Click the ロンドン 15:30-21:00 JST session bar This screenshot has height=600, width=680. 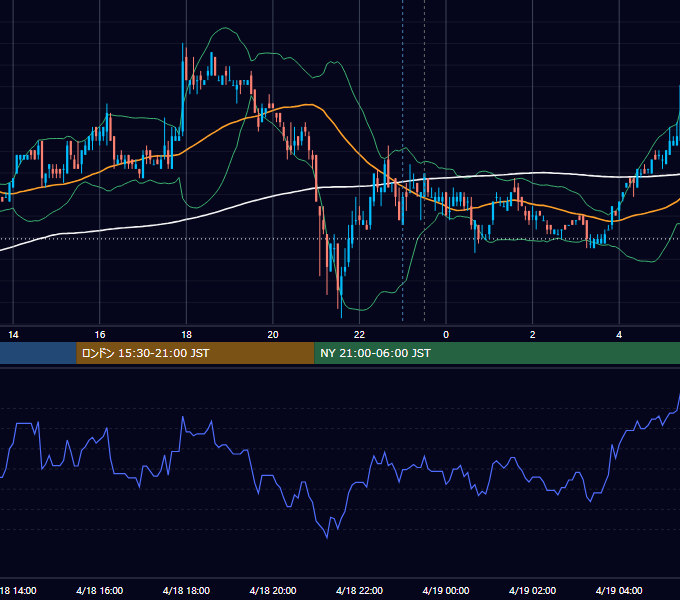pyautogui.click(x=195, y=353)
